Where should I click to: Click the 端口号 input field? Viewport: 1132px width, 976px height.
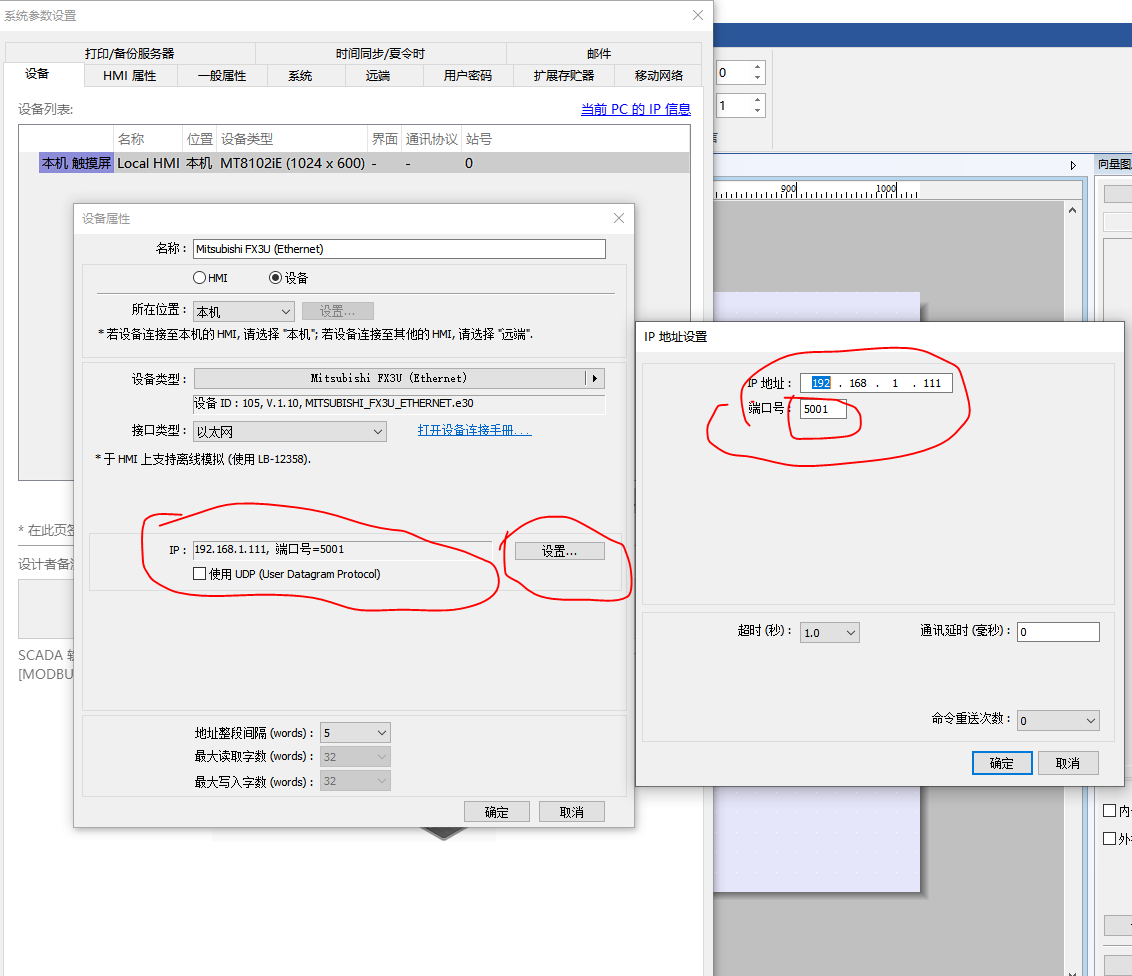[x=822, y=409]
